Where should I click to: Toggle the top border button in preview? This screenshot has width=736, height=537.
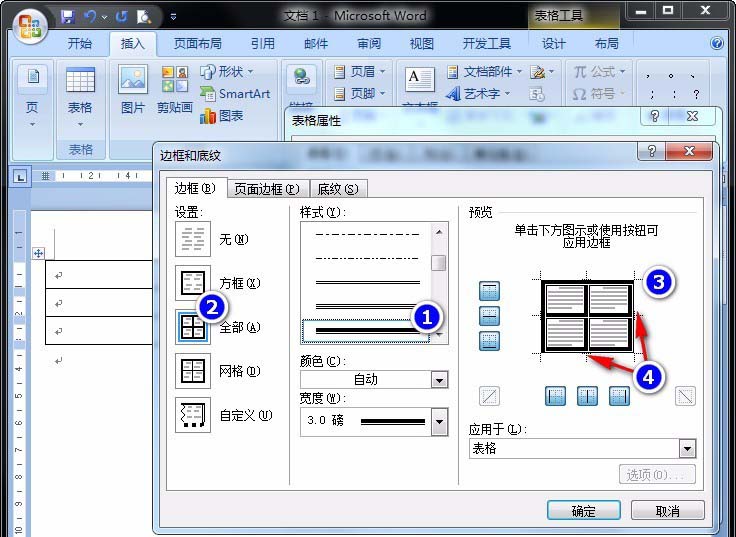(x=490, y=291)
